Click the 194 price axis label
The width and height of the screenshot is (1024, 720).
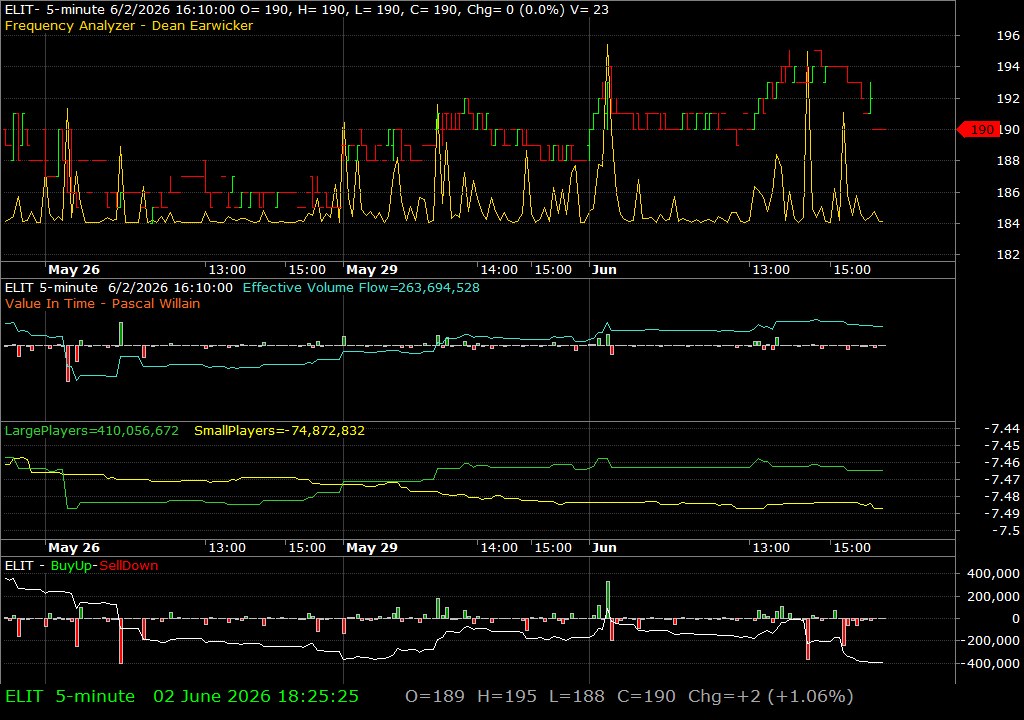tap(1008, 67)
